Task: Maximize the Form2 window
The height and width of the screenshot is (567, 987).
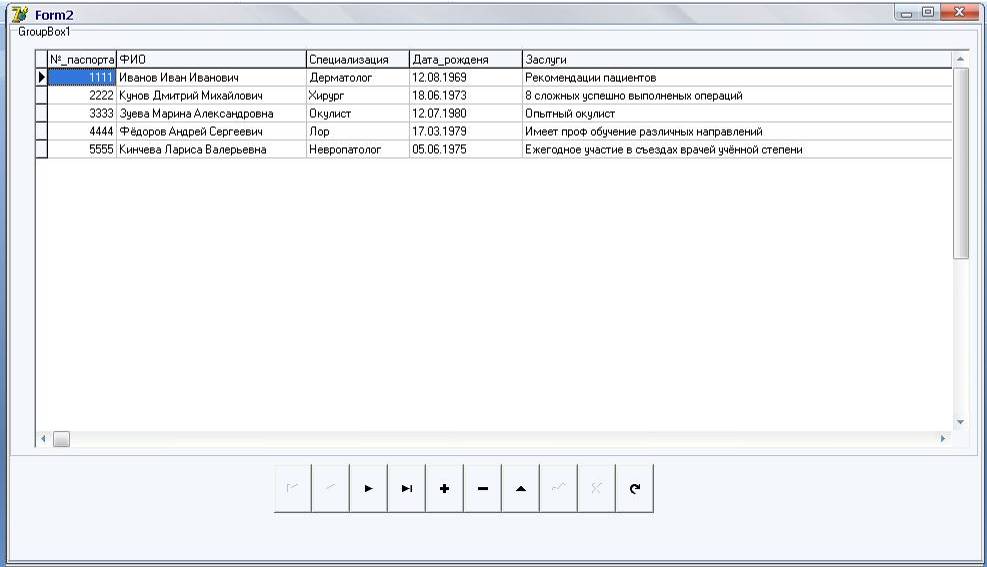Action: coord(928,13)
